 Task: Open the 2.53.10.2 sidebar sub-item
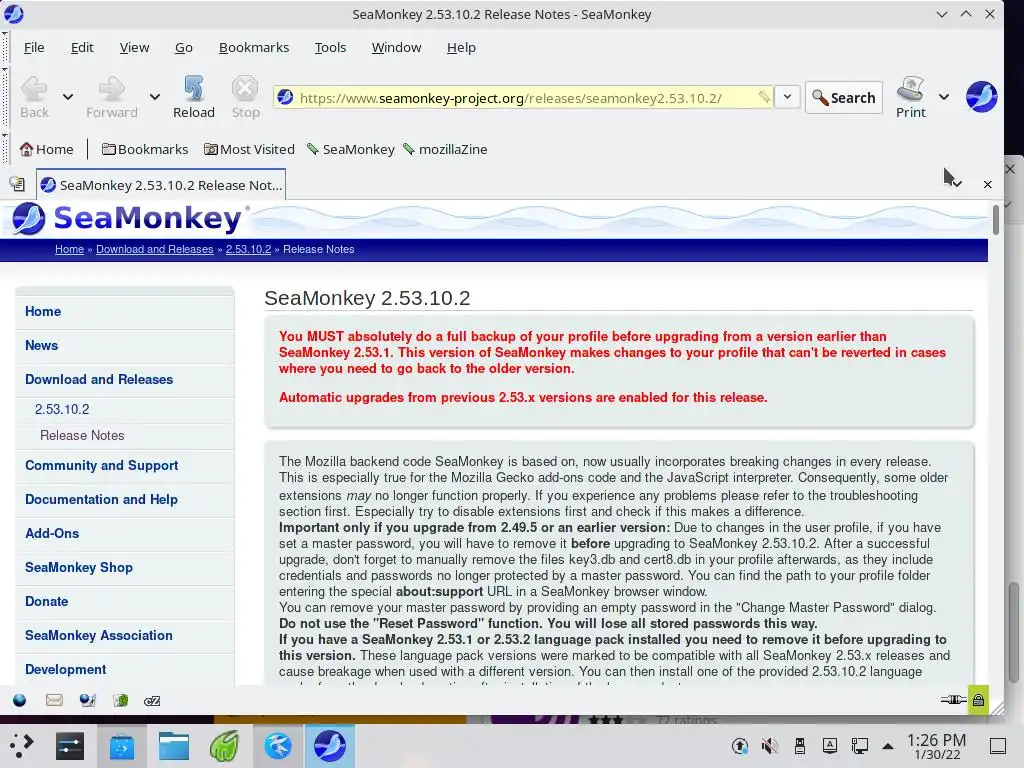tap(62, 409)
